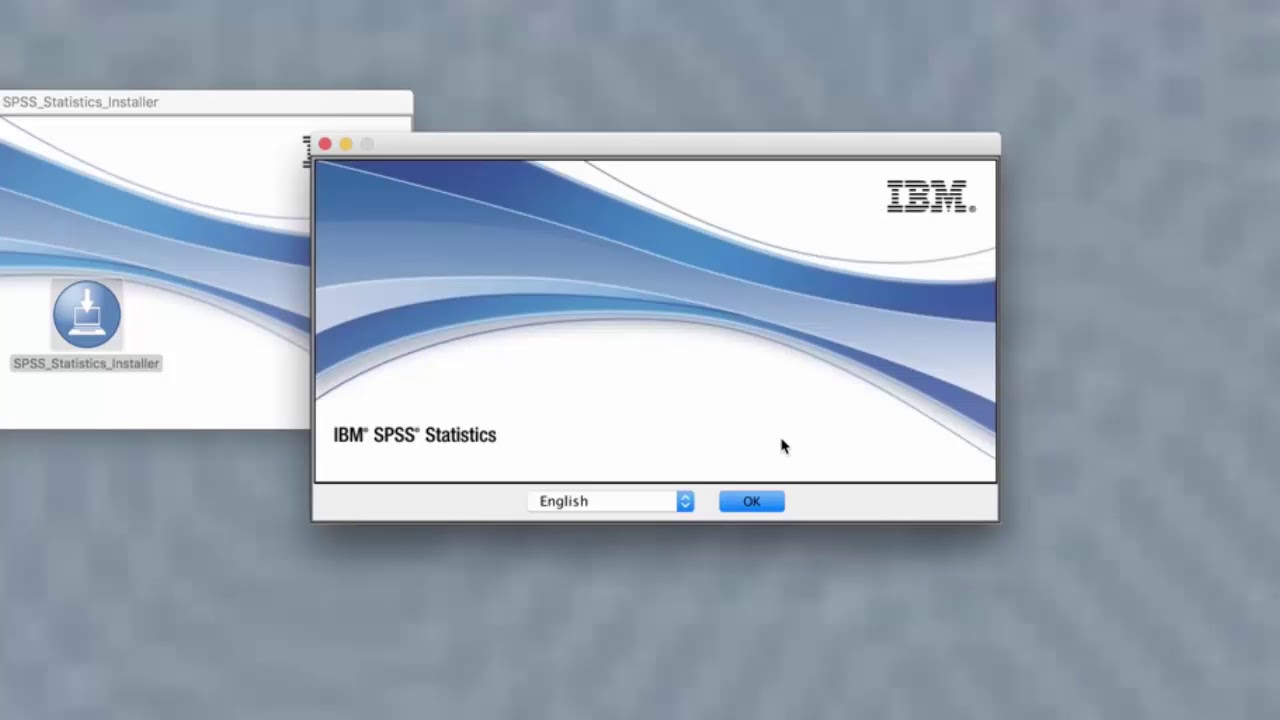The image size is (1280, 720).
Task: Click the IBM SPSS Statistics title text
Action: click(415, 435)
